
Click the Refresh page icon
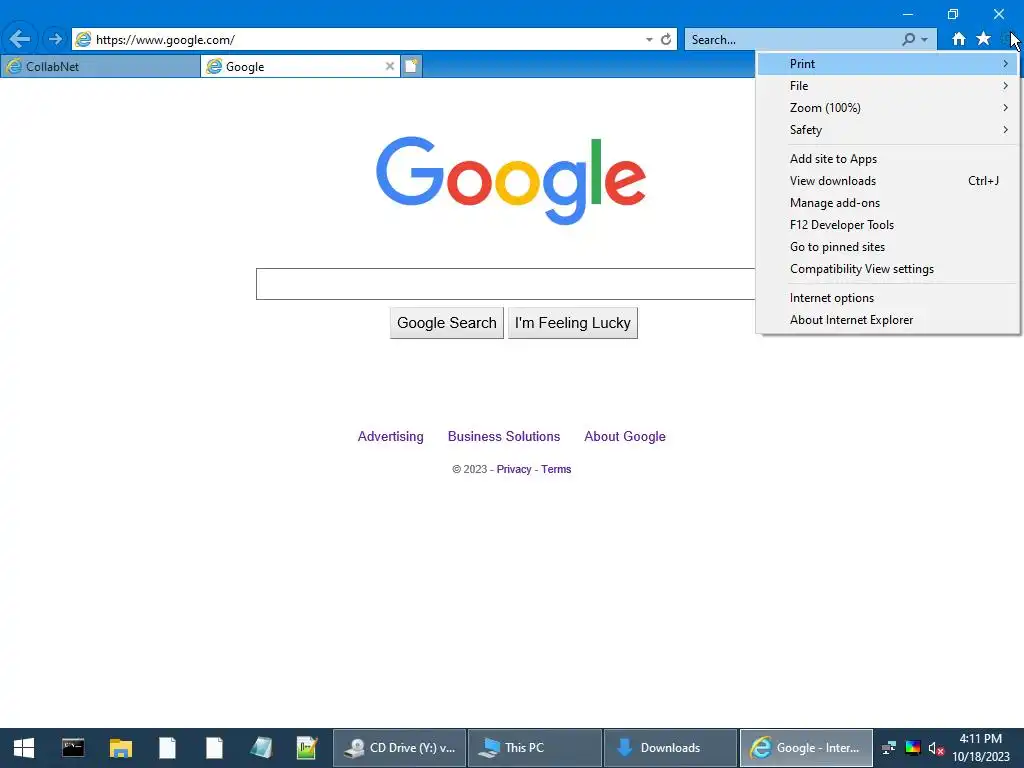pos(665,39)
